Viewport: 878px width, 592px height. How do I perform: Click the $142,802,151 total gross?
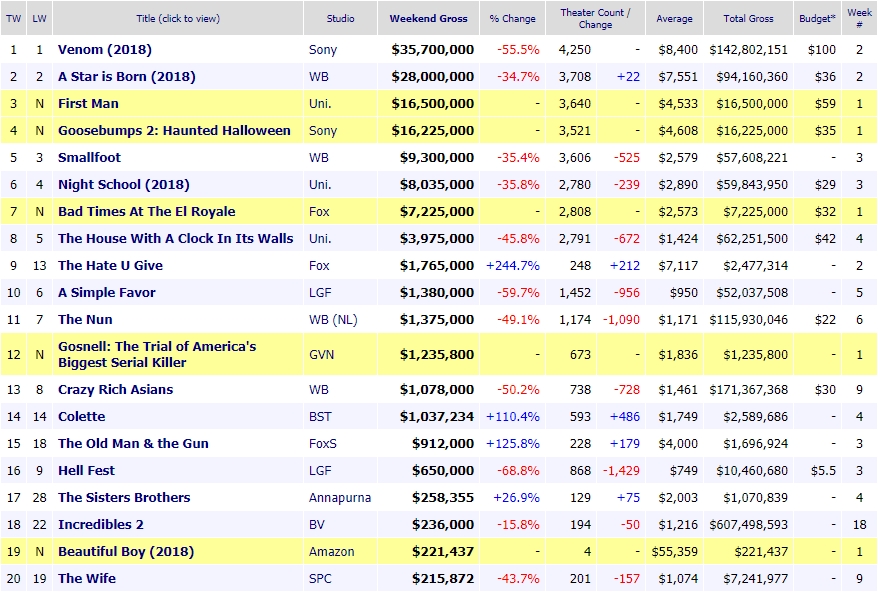pyautogui.click(x=749, y=50)
